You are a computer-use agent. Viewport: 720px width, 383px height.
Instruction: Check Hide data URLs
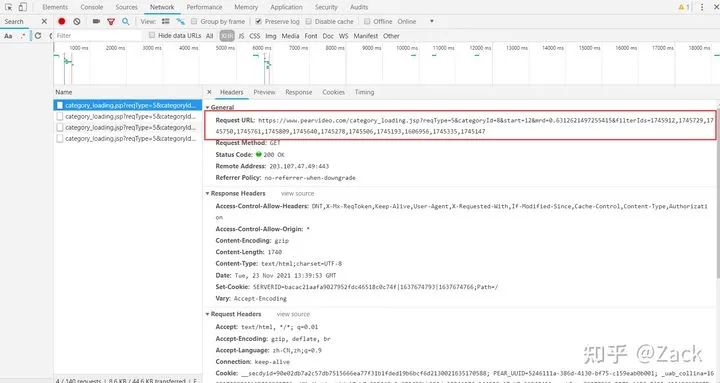click(x=152, y=35)
